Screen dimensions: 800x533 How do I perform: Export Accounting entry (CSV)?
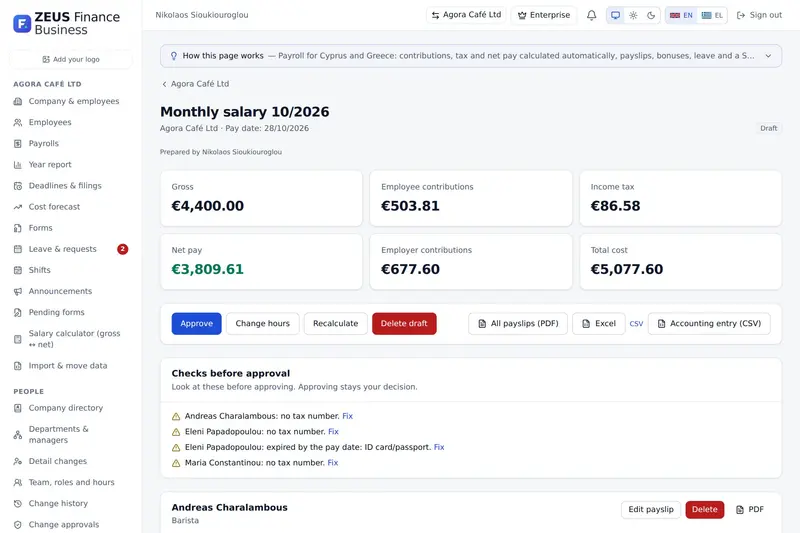click(709, 323)
